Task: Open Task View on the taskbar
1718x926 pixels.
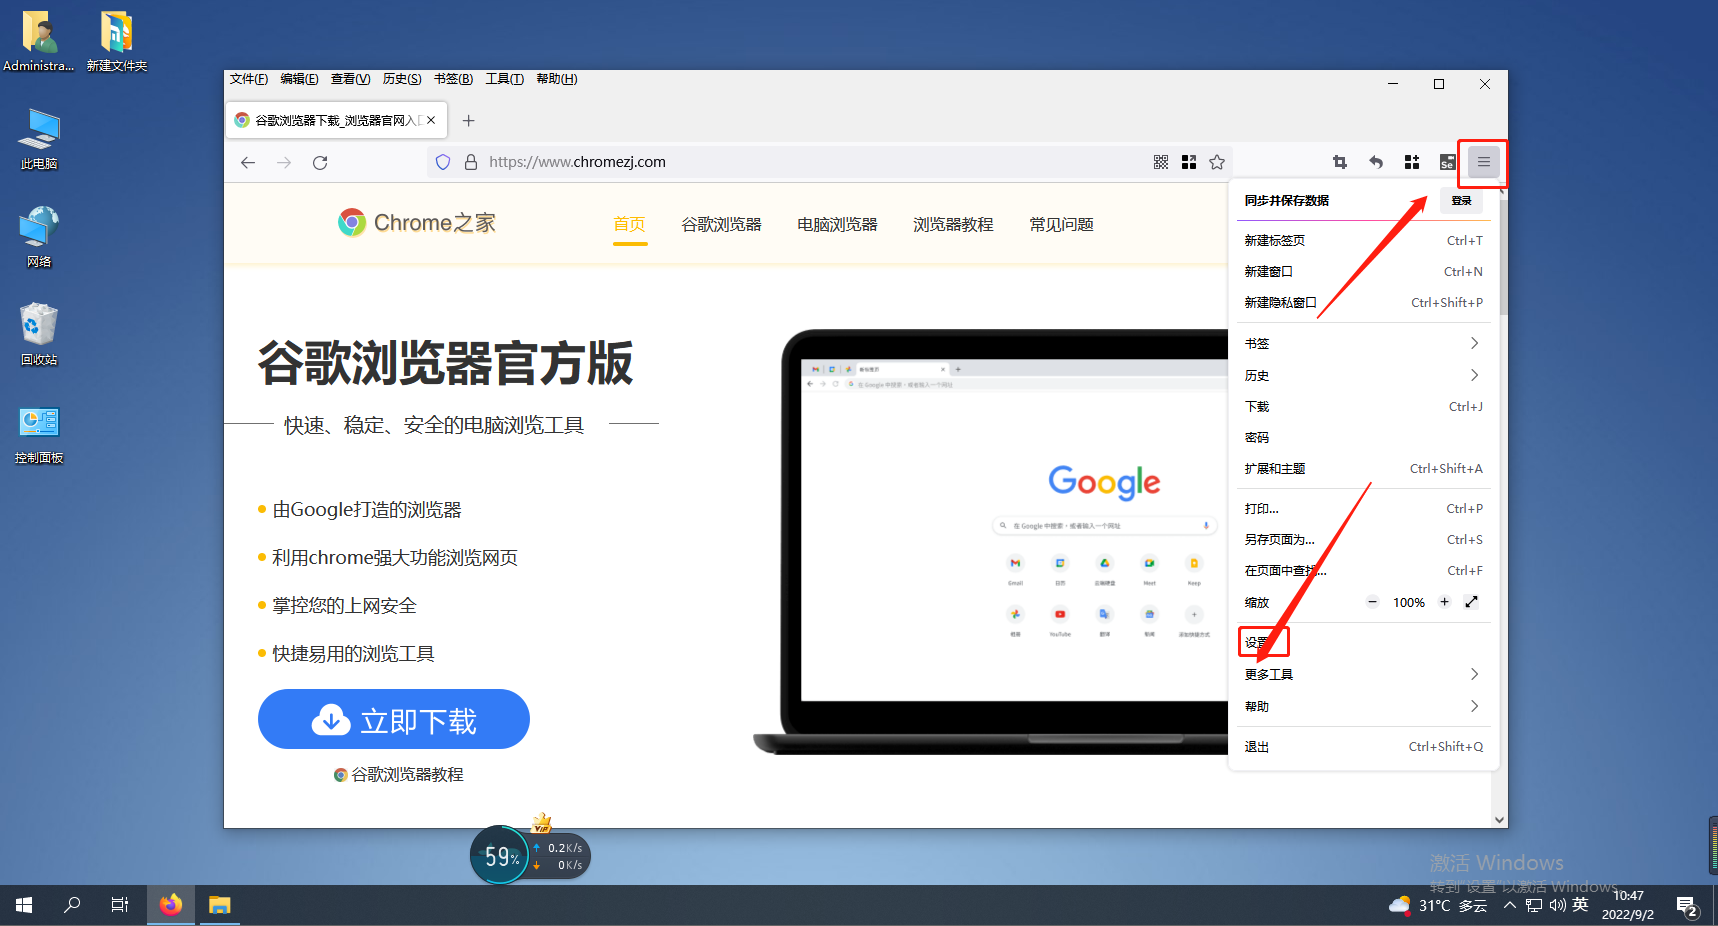Action: pos(120,905)
